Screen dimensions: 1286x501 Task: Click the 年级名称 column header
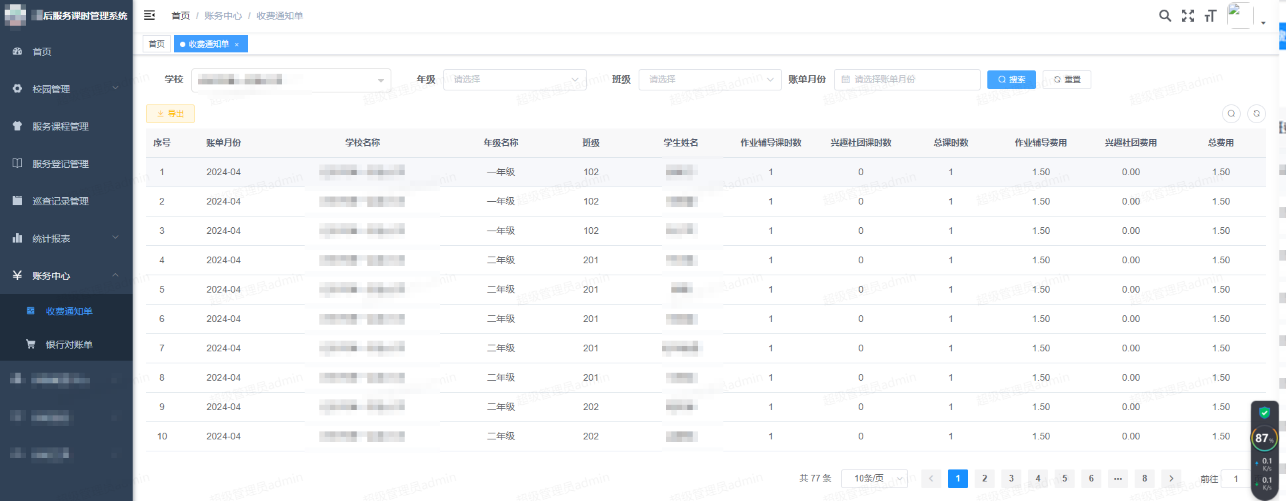click(x=500, y=143)
